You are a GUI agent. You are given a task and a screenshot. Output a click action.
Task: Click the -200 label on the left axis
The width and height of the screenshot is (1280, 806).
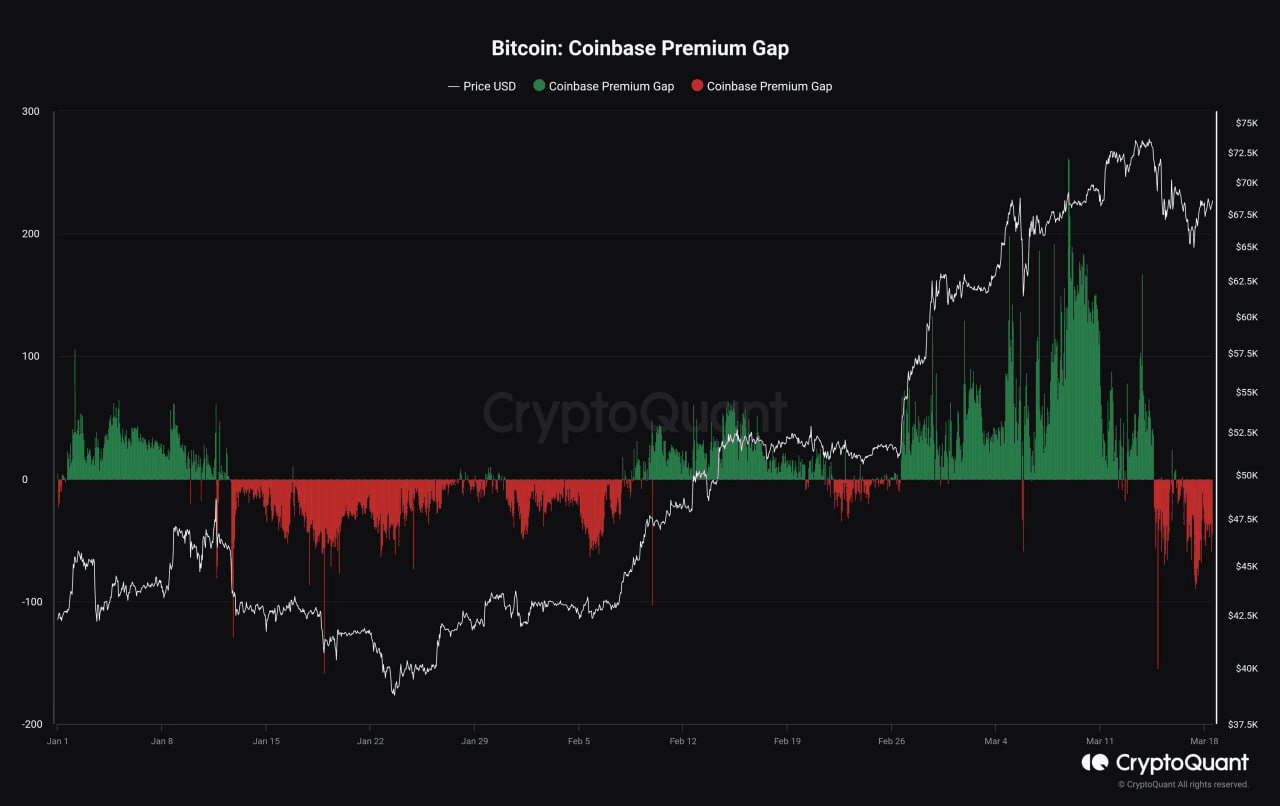click(29, 724)
